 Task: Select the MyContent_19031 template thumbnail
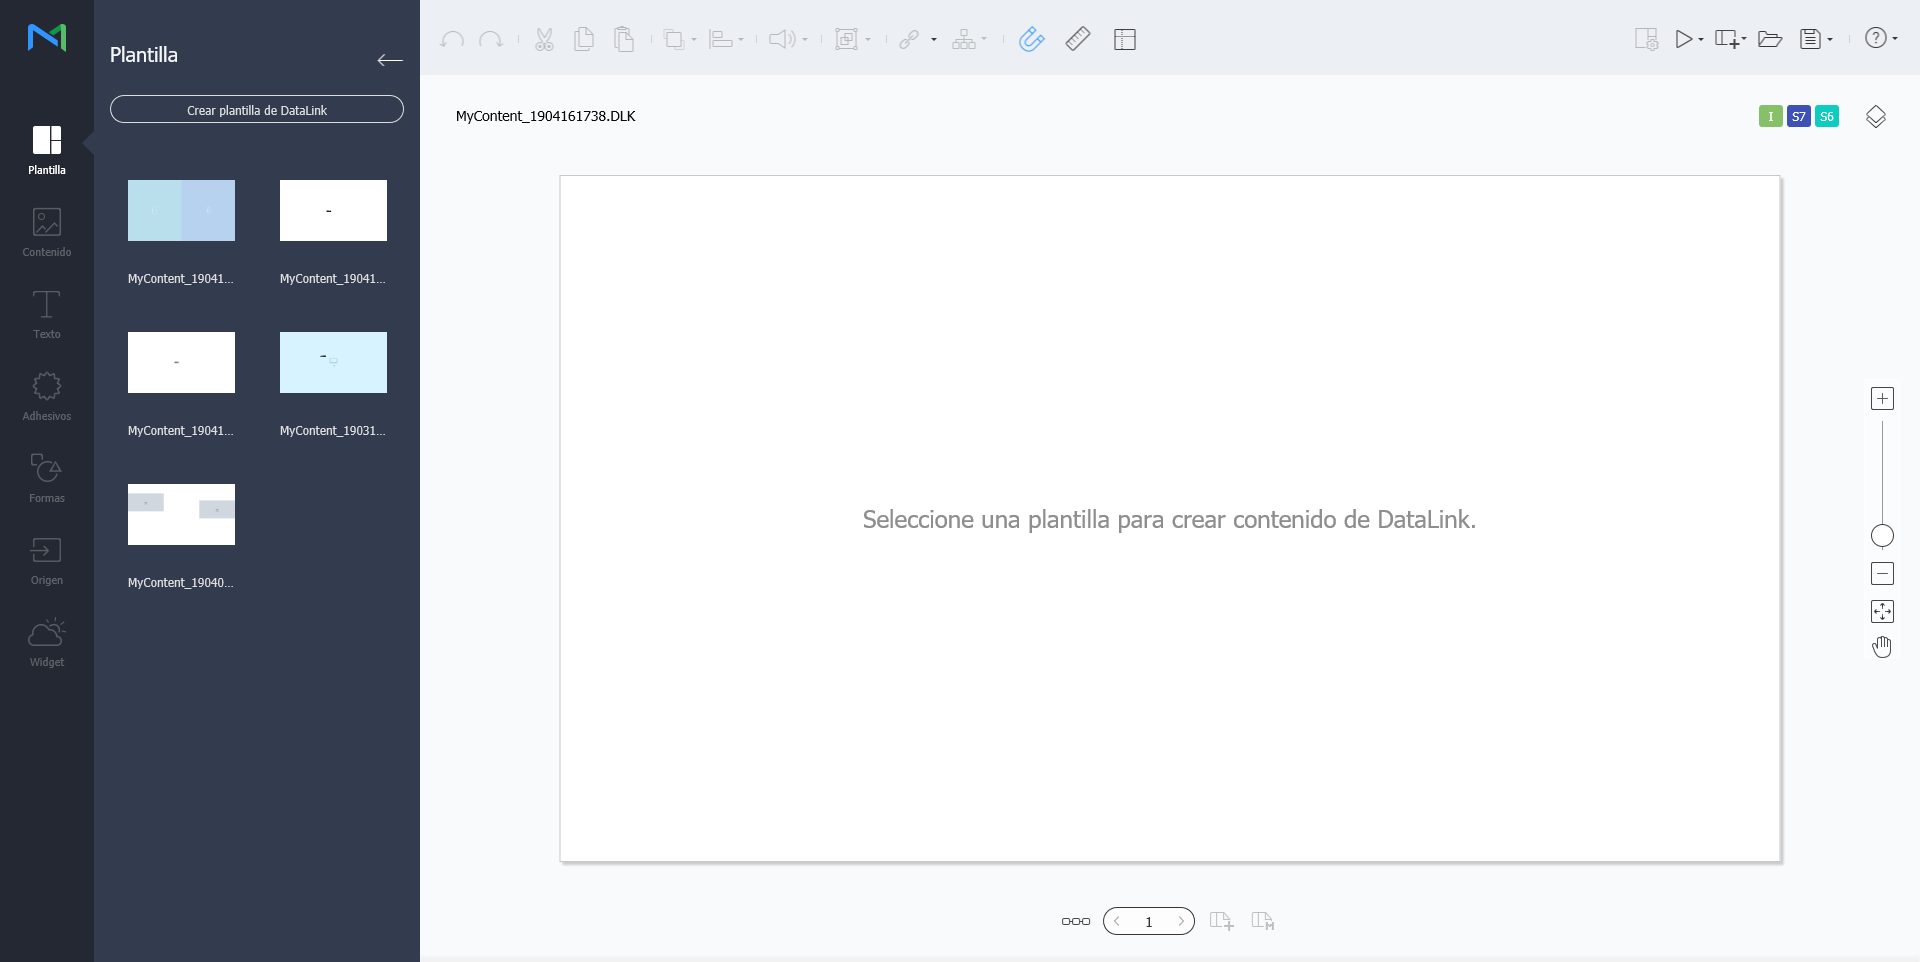pos(333,363)
